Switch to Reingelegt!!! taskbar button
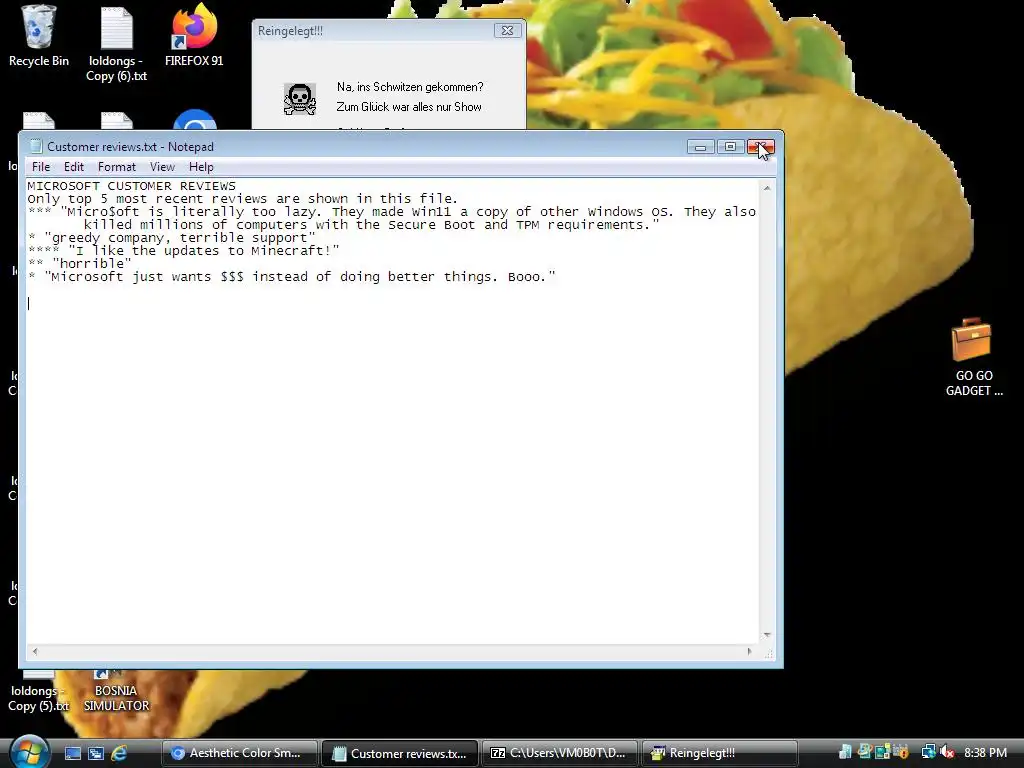This screenshot has height=768, width=1024. pyautogui.click(x=720, y=753)
